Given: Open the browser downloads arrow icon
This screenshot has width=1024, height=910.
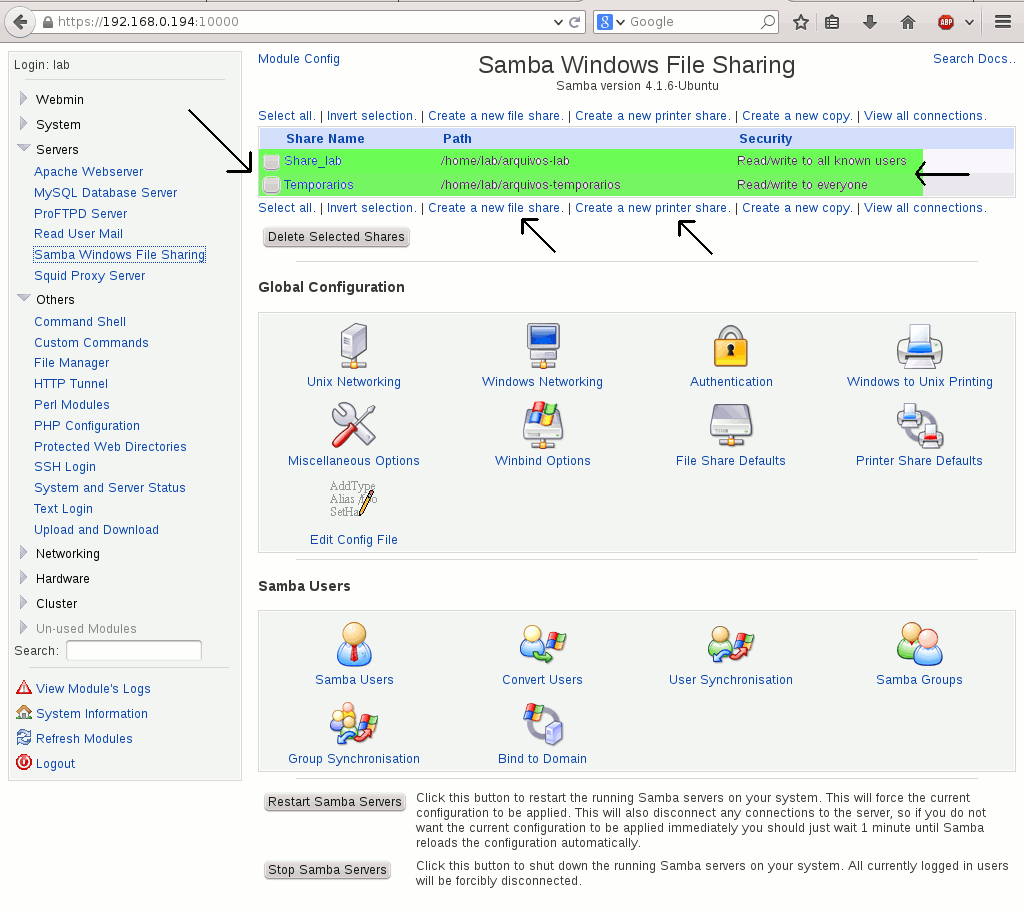Looking at the screenshot, I should (869, 22).
